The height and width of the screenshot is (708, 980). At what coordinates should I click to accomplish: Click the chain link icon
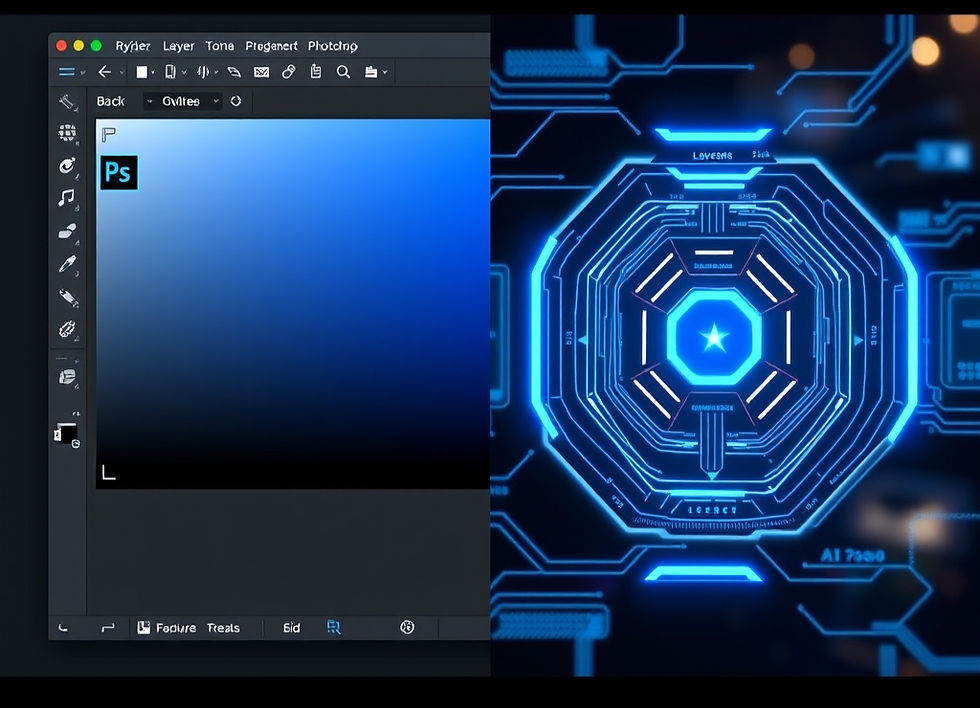(x=288, y=72)
